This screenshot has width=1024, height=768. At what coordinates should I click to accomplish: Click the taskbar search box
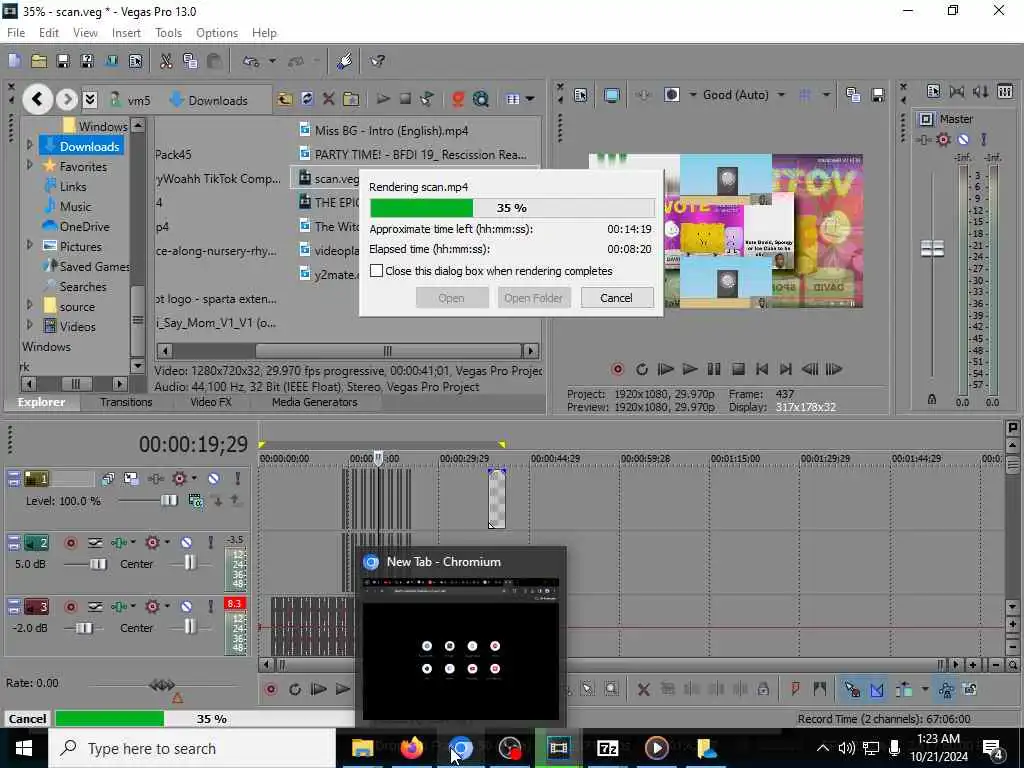pos(191,748)
